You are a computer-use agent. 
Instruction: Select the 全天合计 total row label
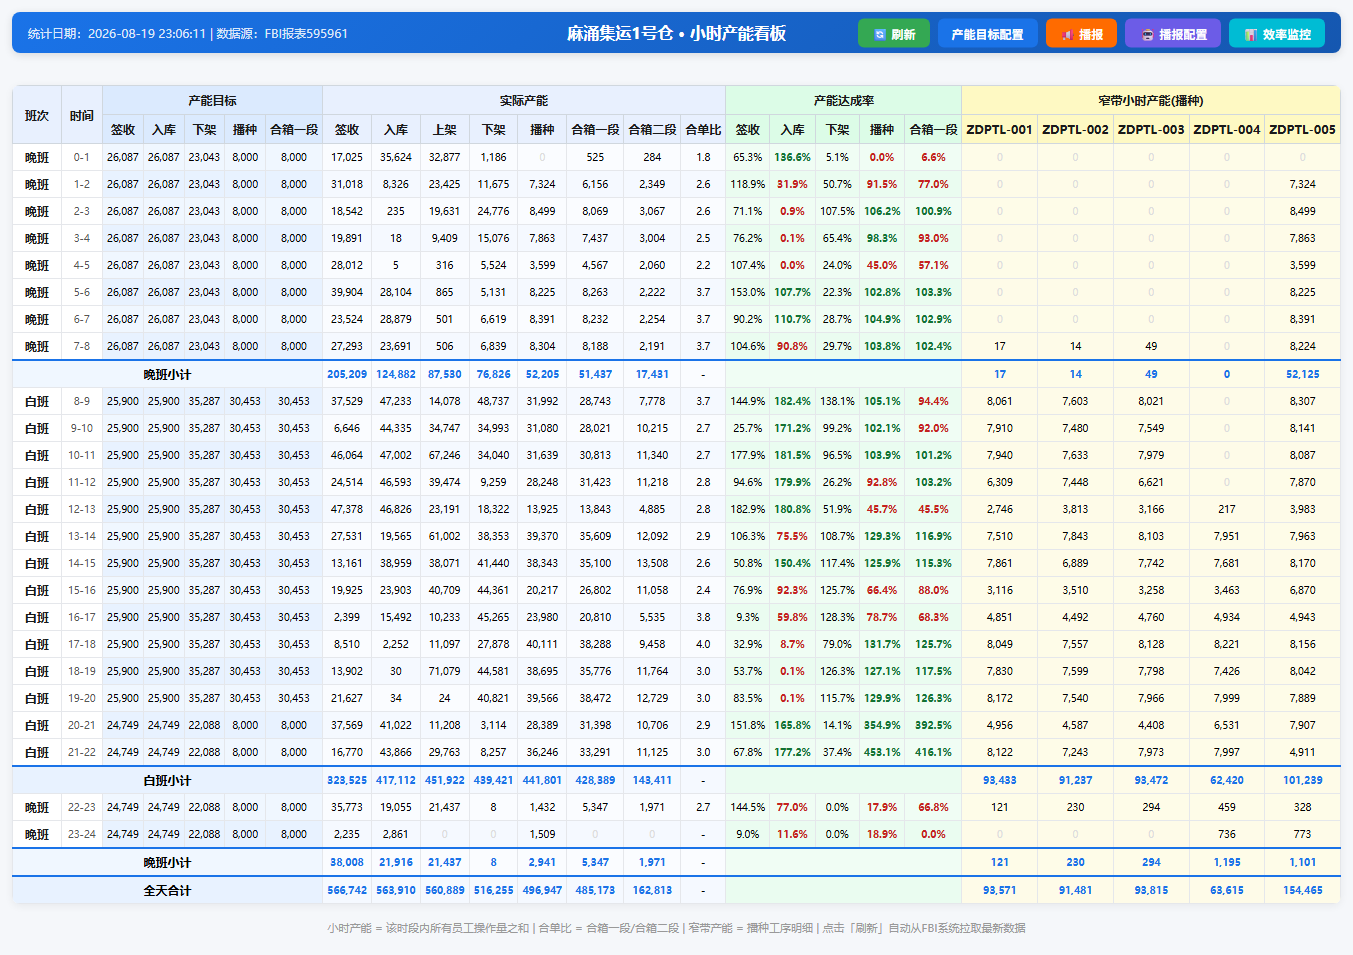click(x=167, y=890)
